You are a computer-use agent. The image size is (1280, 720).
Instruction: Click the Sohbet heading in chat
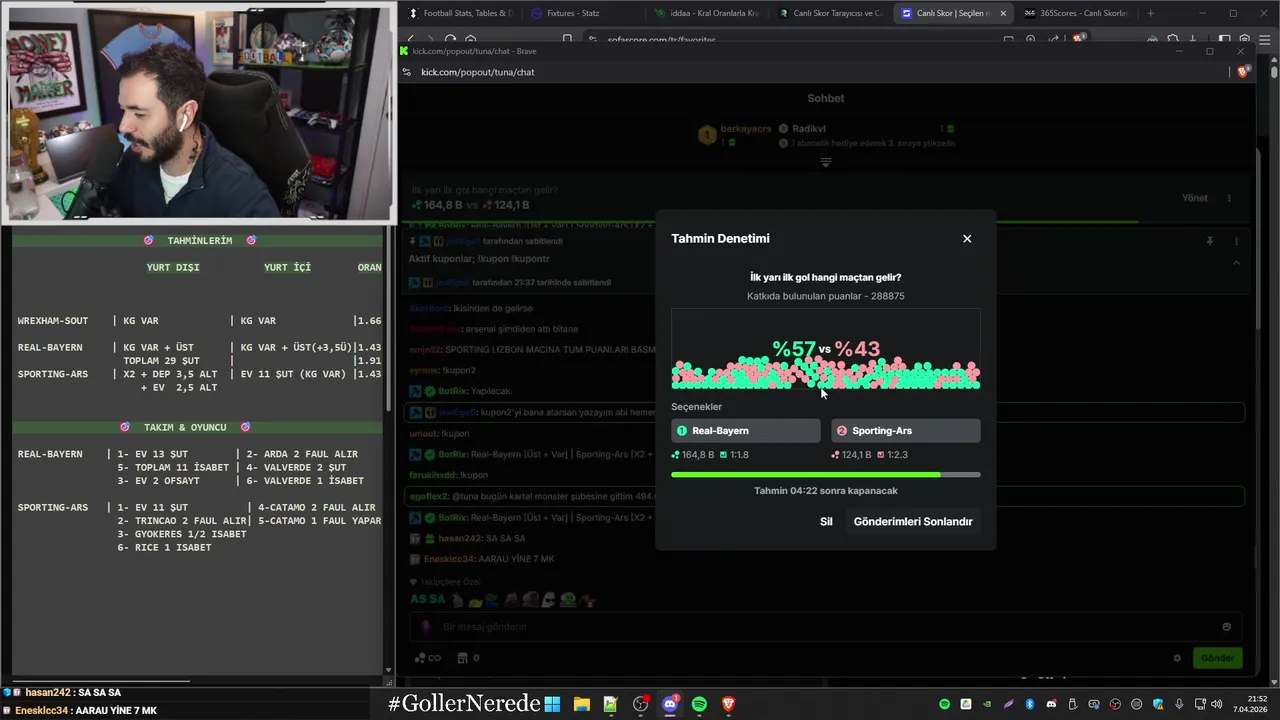click(826, 98)
